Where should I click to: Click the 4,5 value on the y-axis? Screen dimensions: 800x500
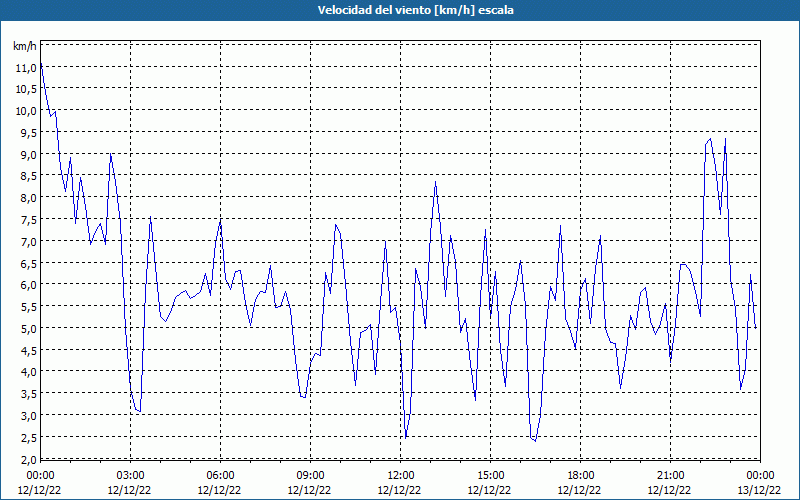pyautogui.click(x=28, y=350)
